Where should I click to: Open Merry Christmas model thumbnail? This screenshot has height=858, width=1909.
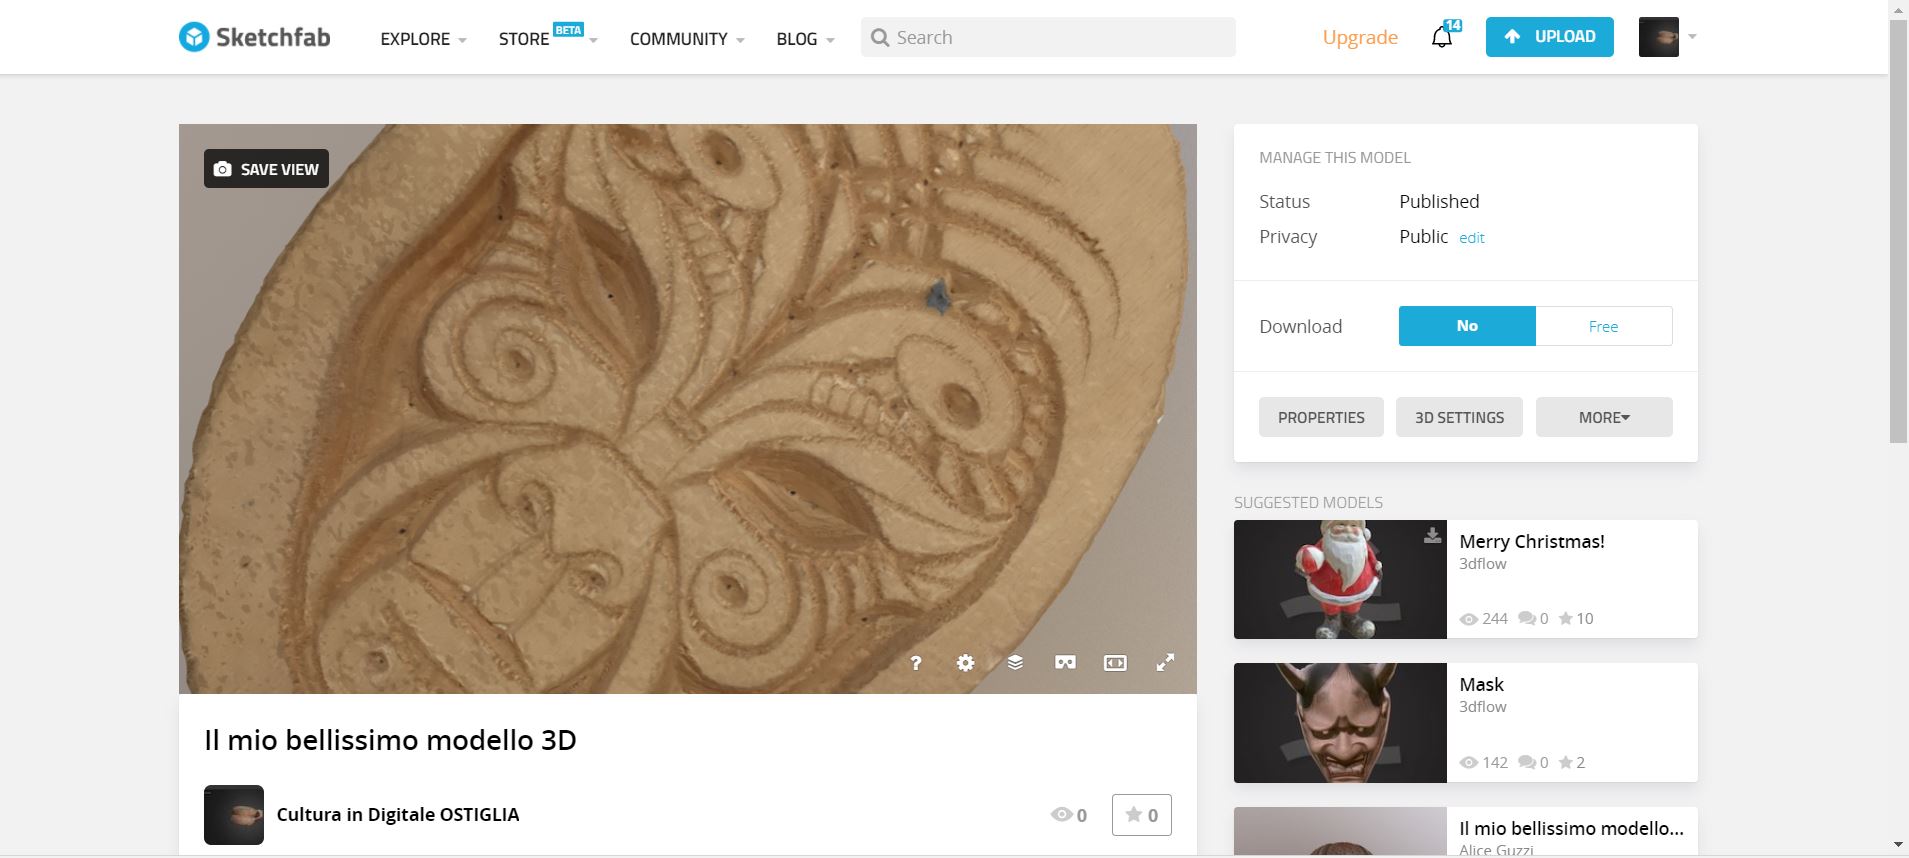[1340, 579]
